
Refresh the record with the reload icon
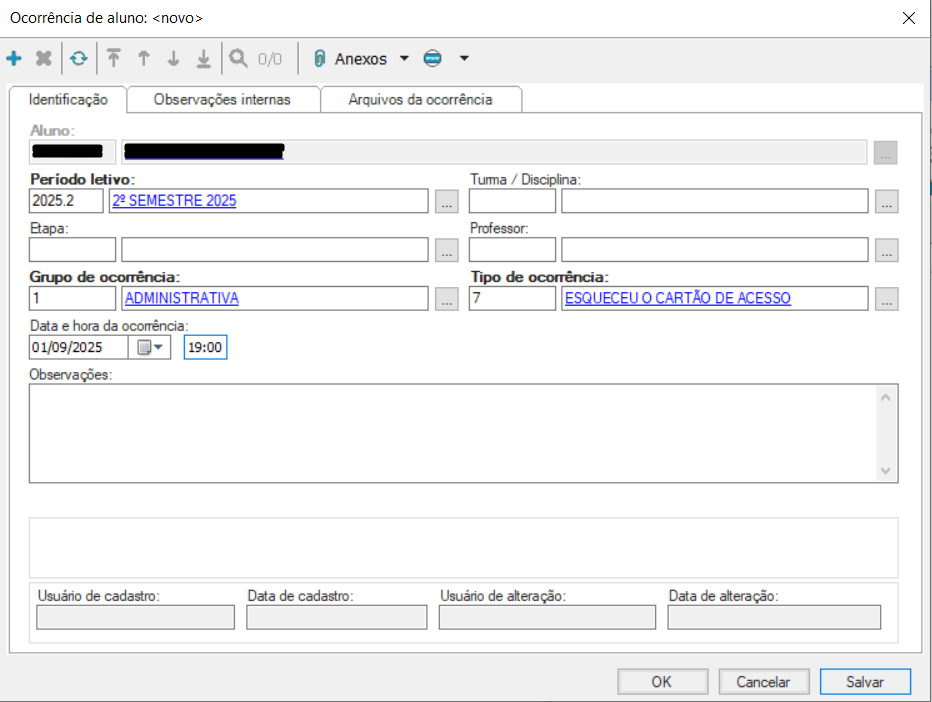pyautogui.click(x=78, y=59)
